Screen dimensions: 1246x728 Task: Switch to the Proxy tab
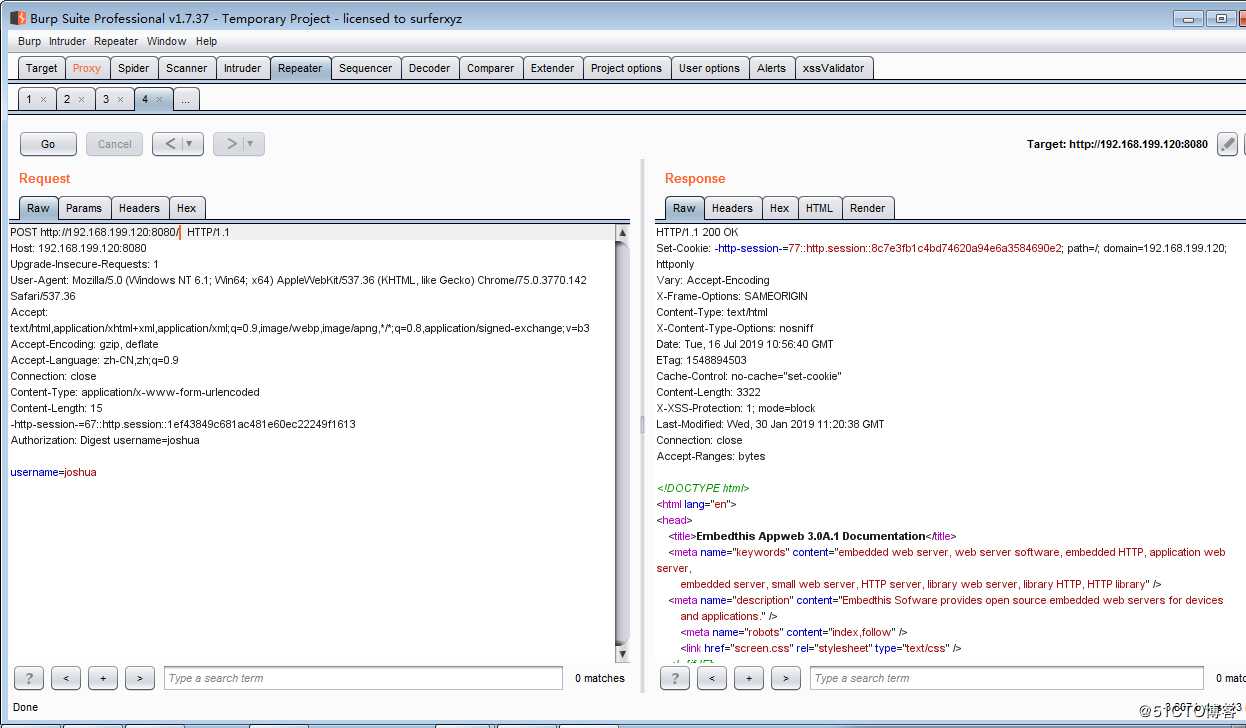(x=87, y=68)
